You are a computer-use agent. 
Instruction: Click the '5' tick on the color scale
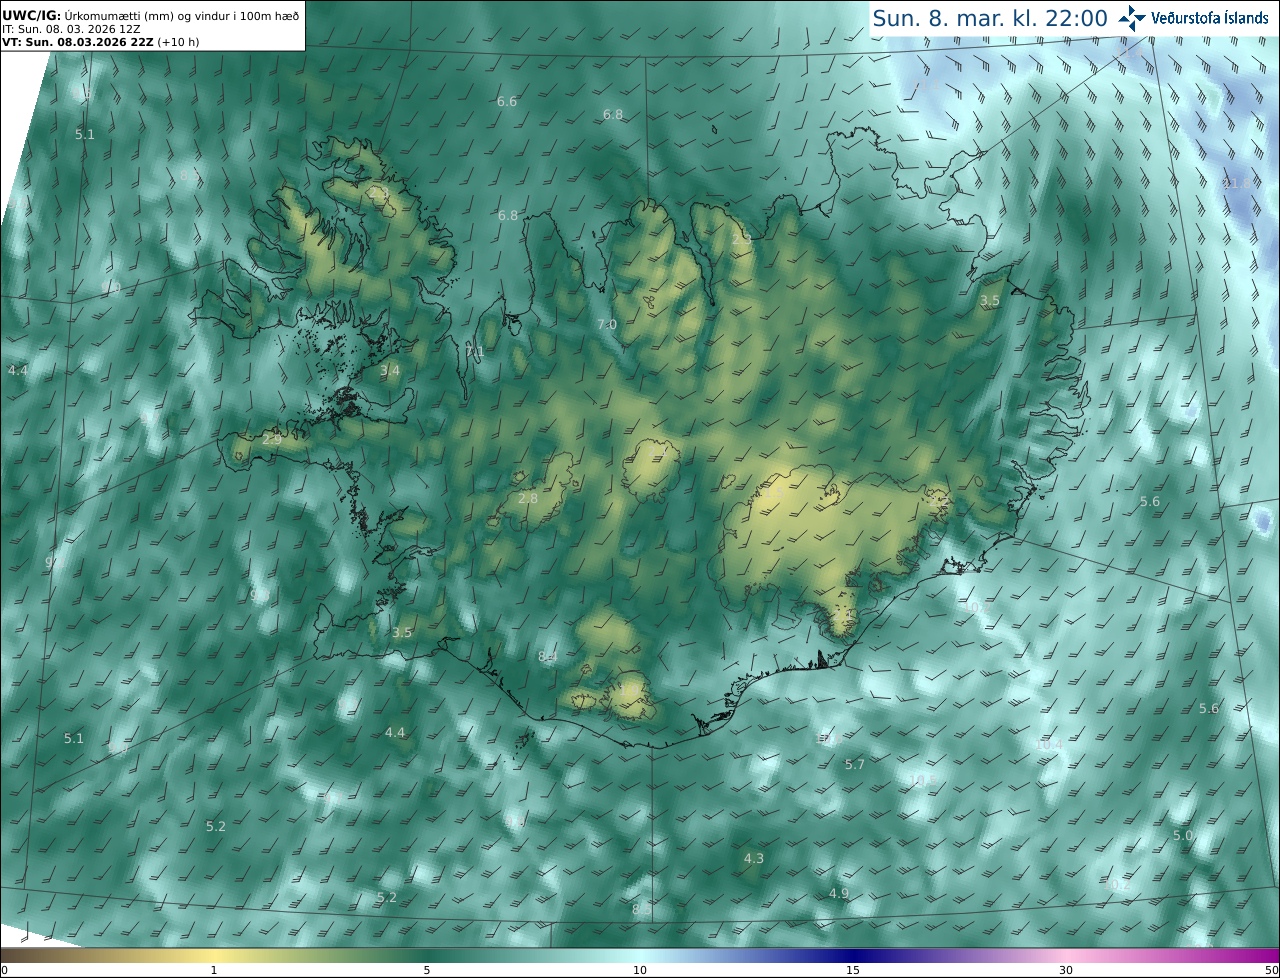click(x=427, y=970)
